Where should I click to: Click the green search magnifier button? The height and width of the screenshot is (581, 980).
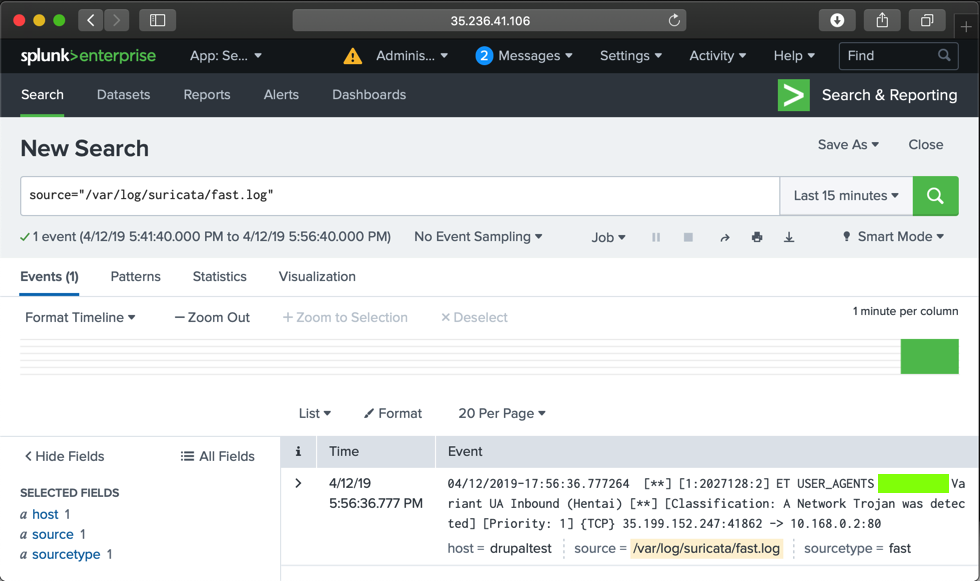point(935,196)
